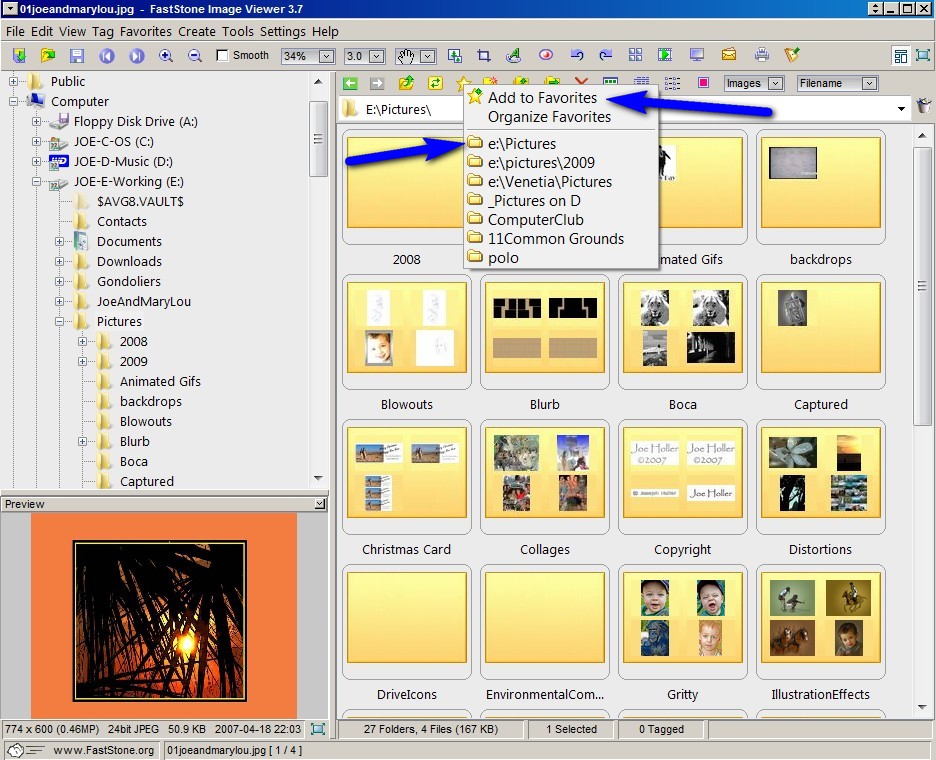Viewport: 936px width, 760px height.
Task: Click the monitor wallpaper icon
Action: click(697, 55)
